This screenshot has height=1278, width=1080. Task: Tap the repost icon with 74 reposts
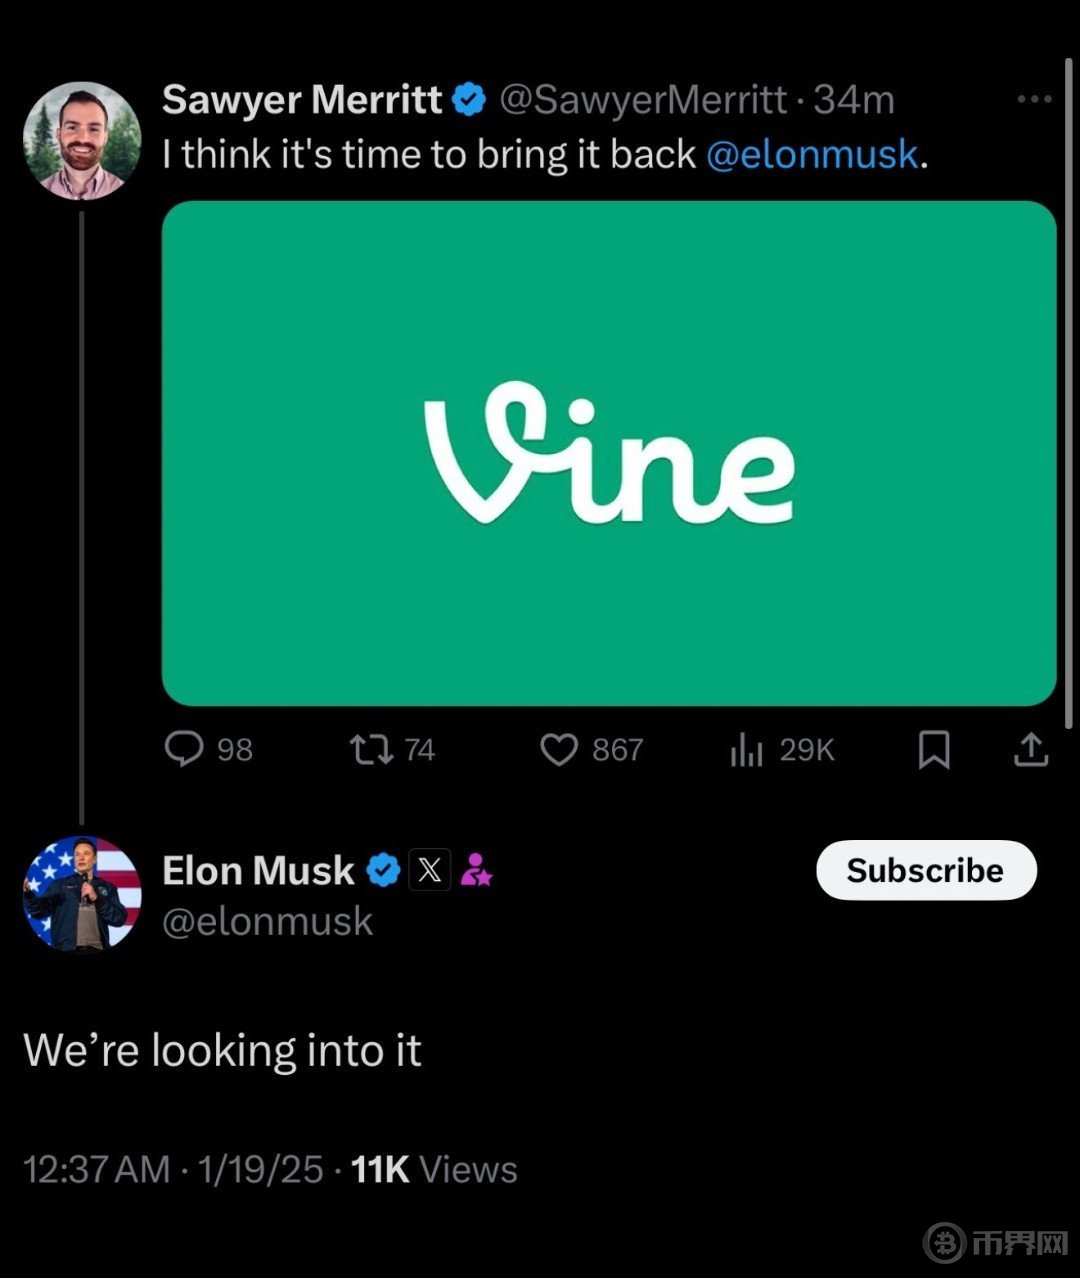371,749
